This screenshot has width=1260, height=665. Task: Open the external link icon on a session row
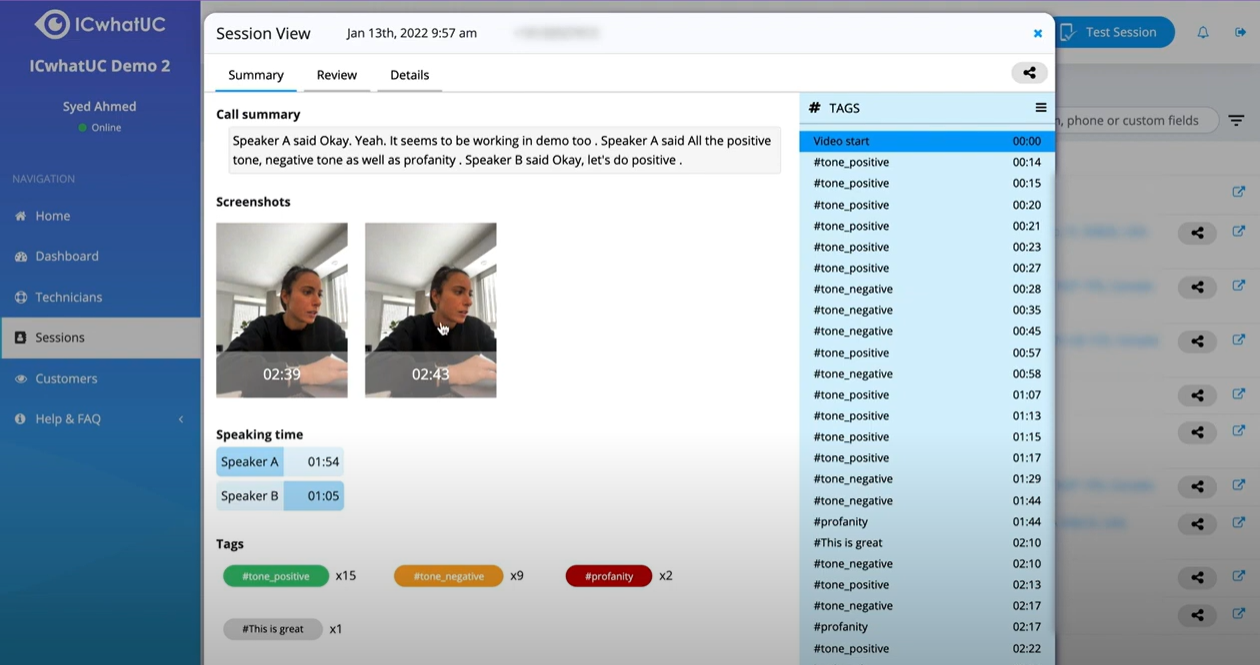[x=1240, y=191]
